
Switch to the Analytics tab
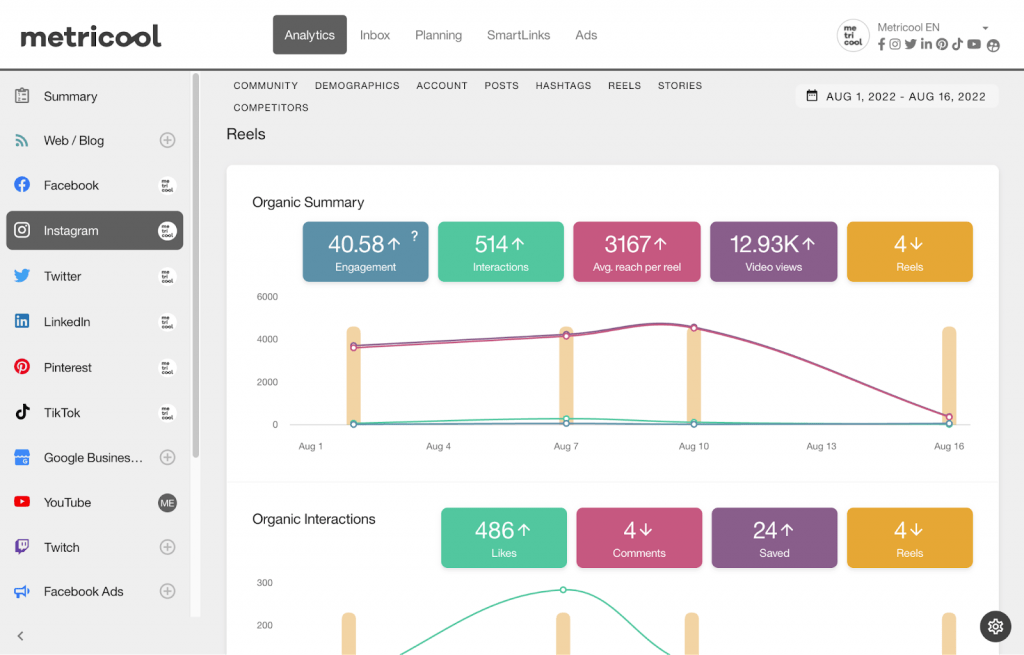click(x=310, y=35)
